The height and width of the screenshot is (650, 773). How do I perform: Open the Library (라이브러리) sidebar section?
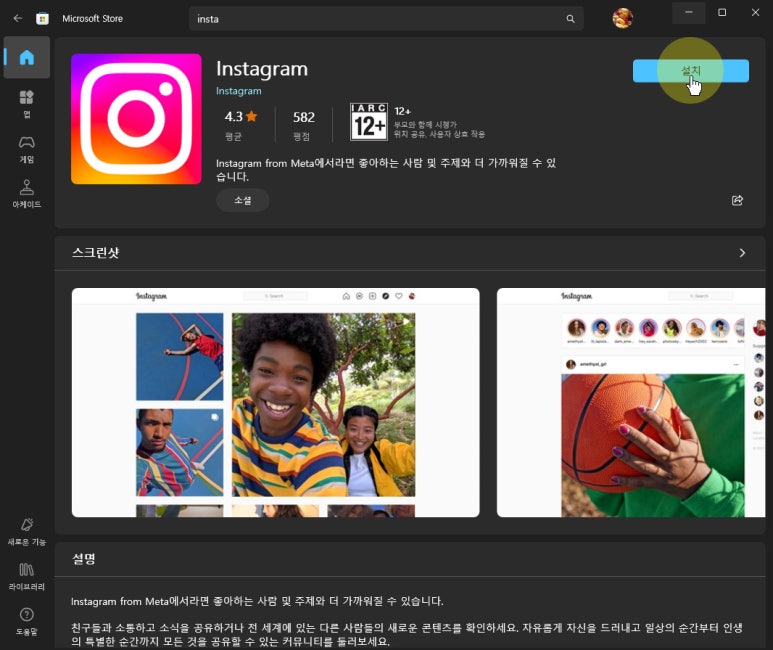click(x=27, y=577)
